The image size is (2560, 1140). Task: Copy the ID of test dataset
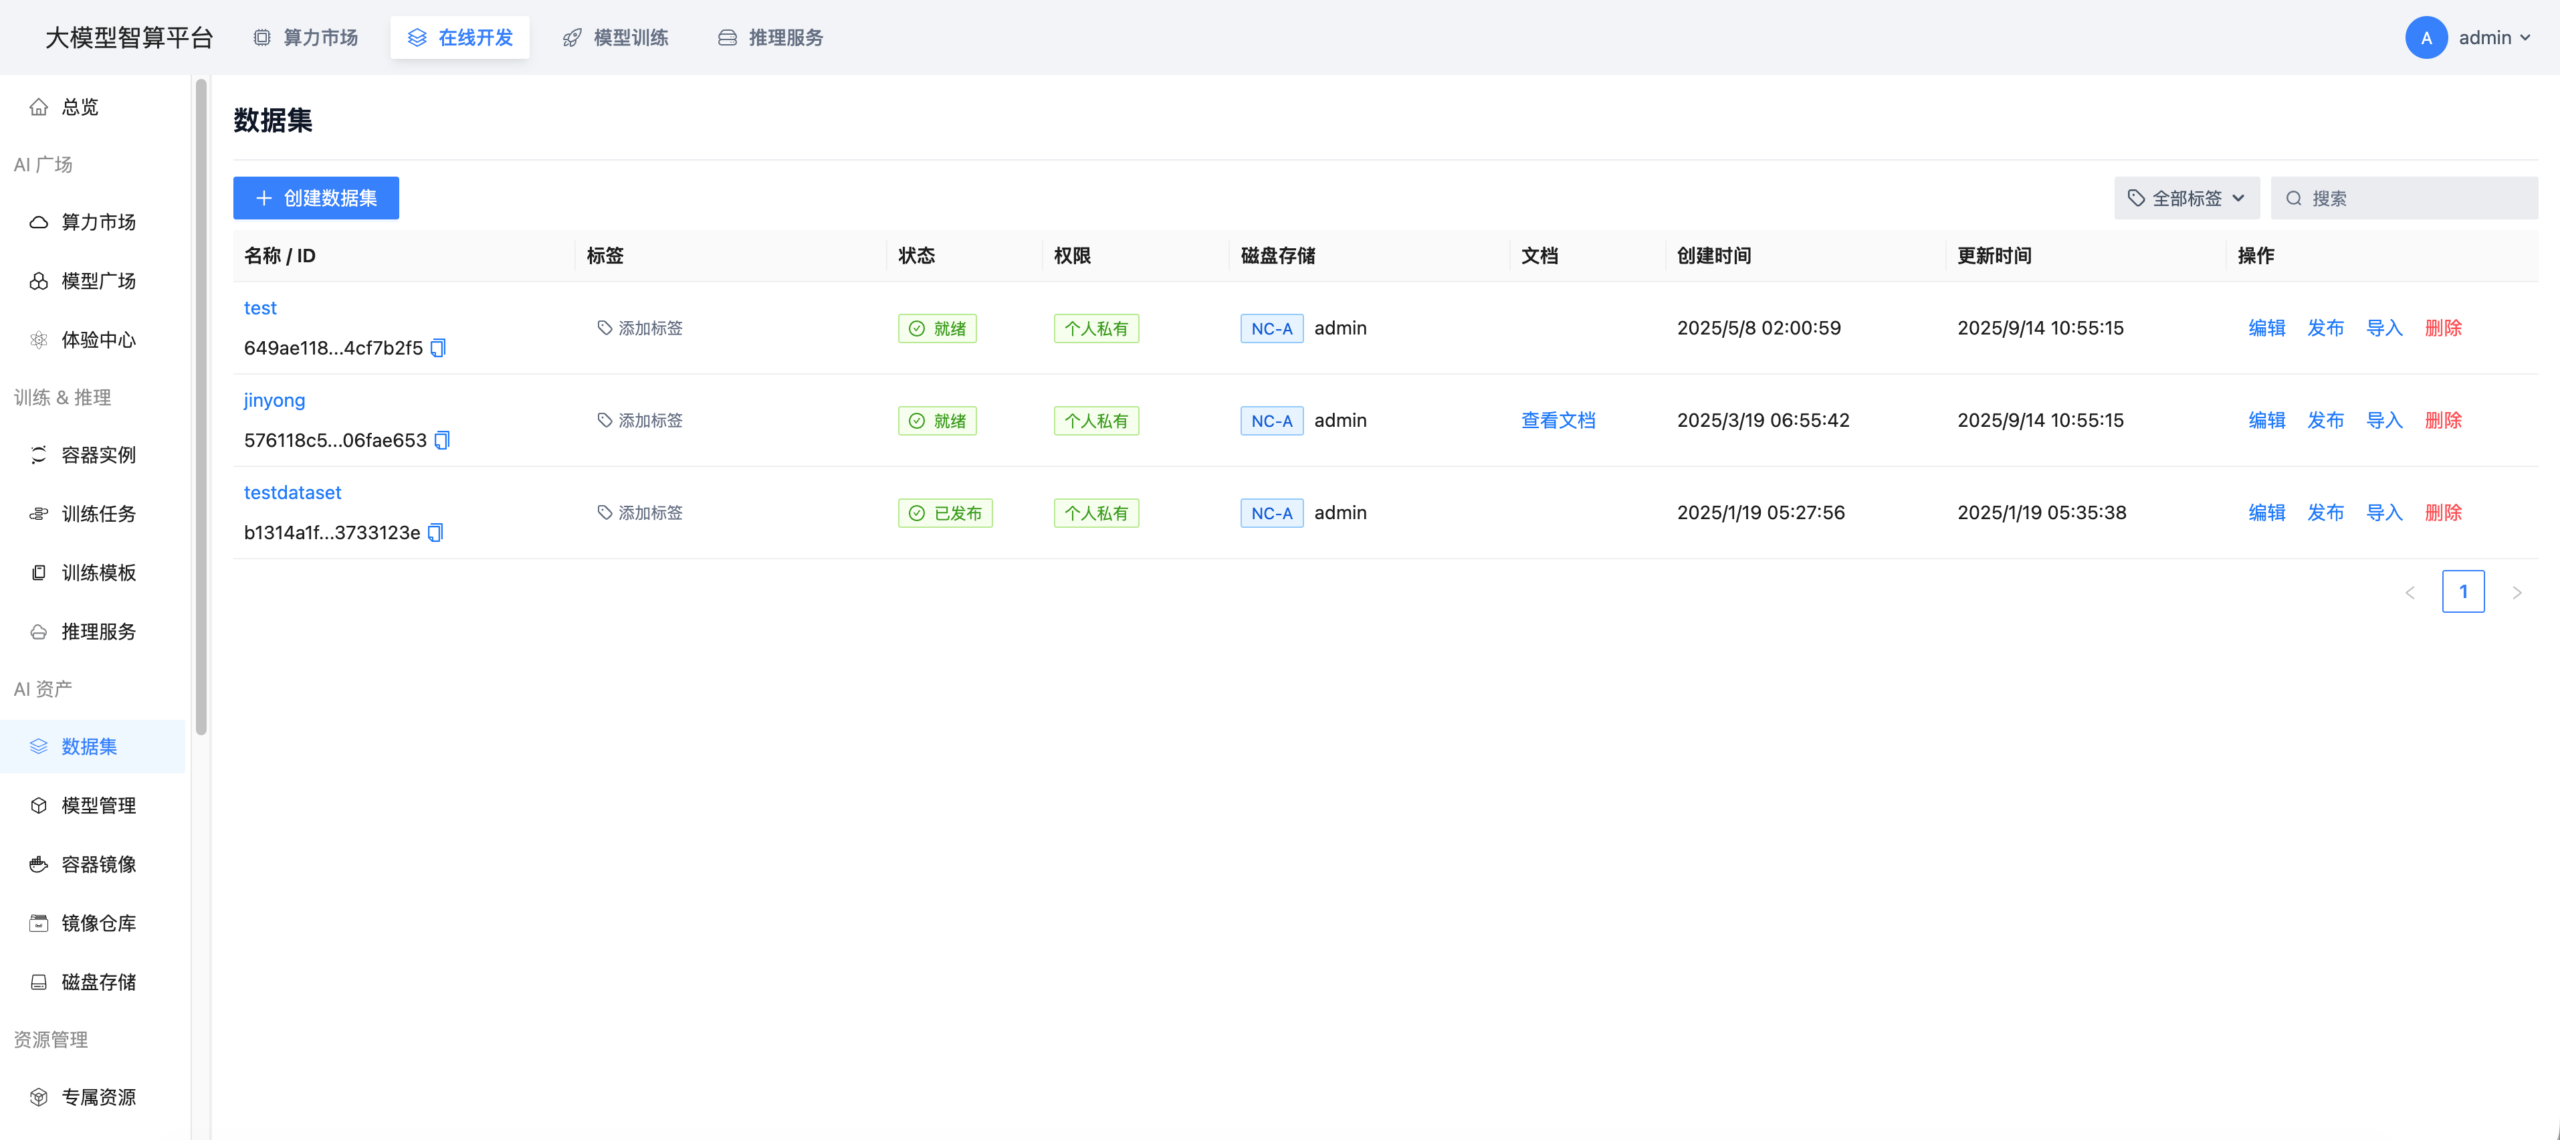tap(438, 348)
